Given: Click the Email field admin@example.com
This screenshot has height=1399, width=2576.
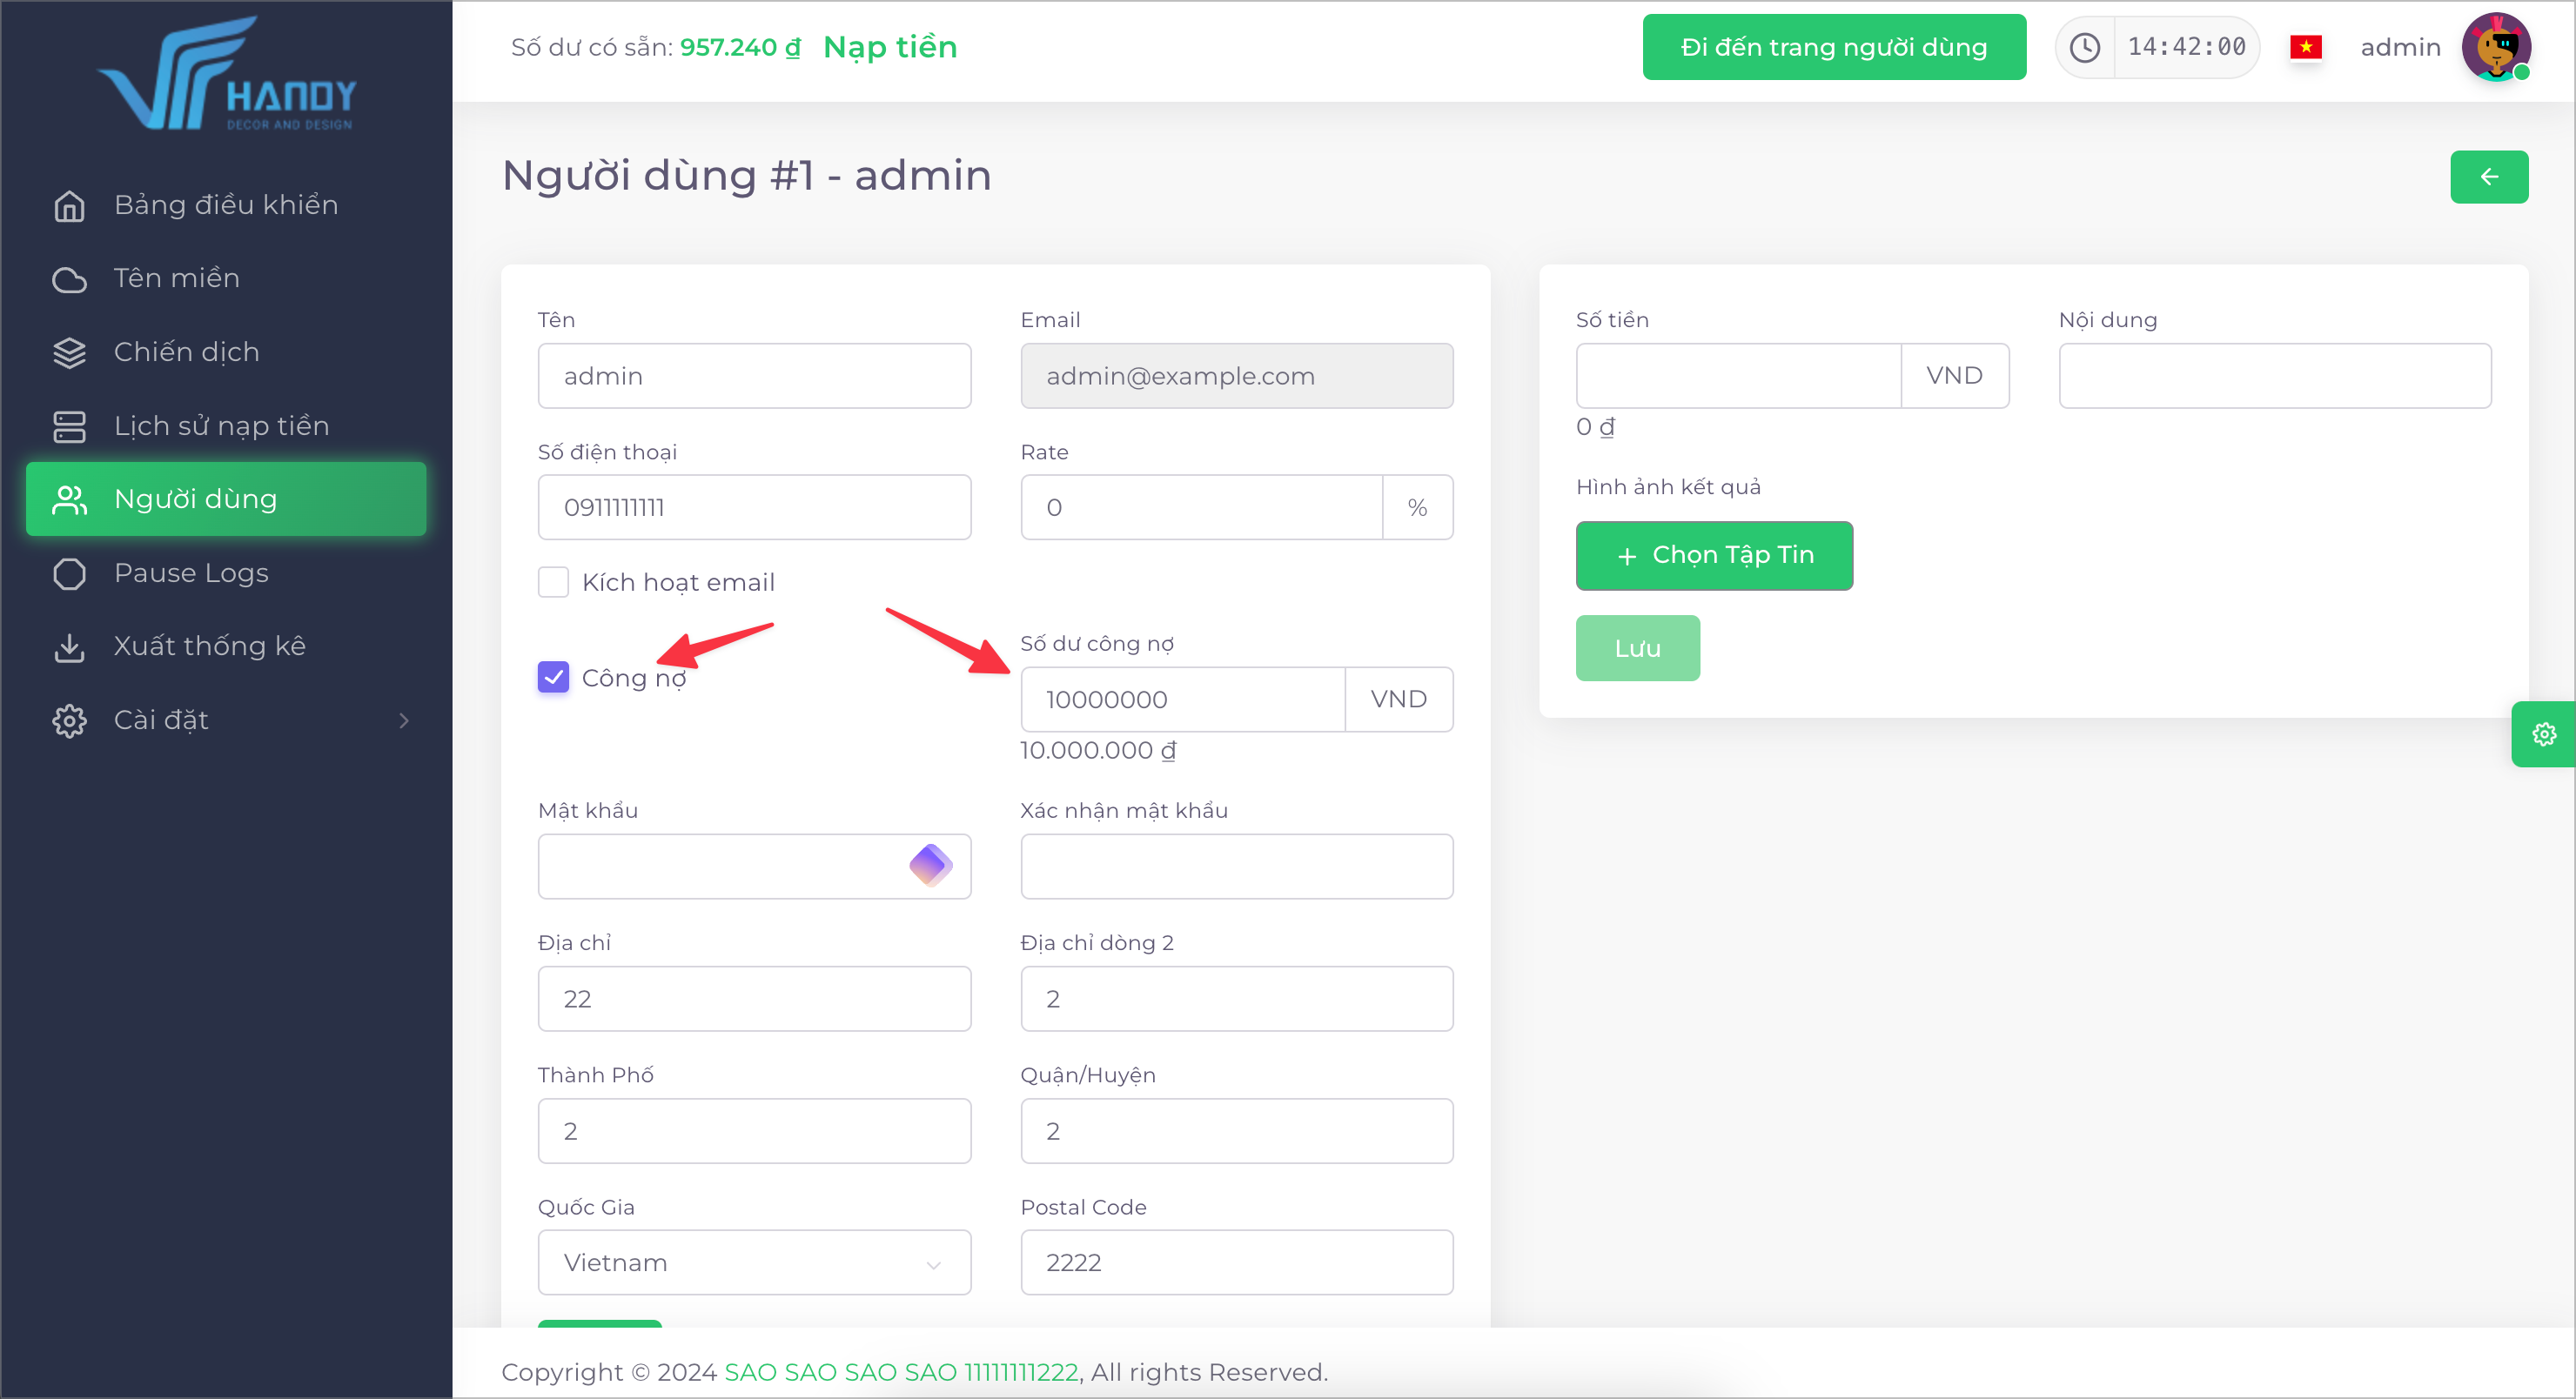Looking at the screenshot, I should pos(1236,376).
